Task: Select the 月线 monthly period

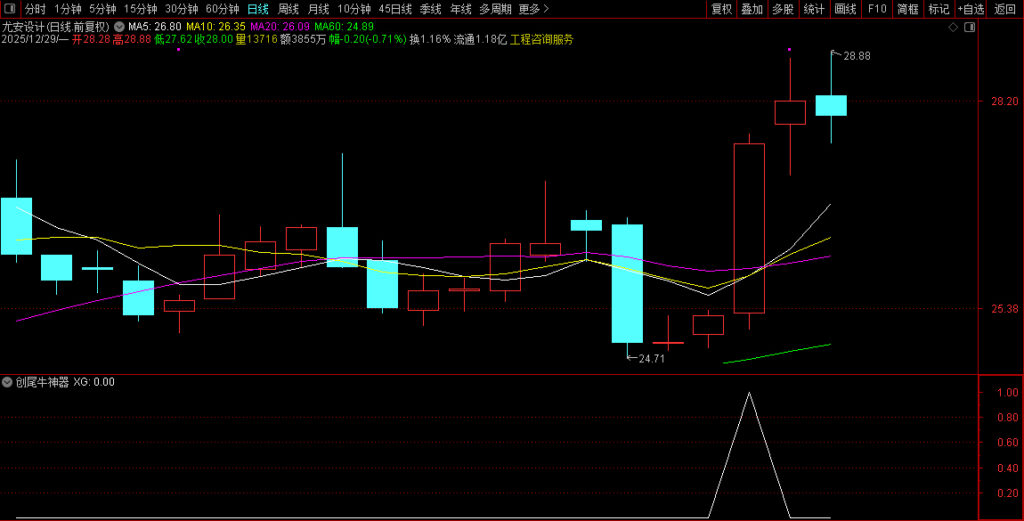Action: pyautogui.click(x=319, y=9)
